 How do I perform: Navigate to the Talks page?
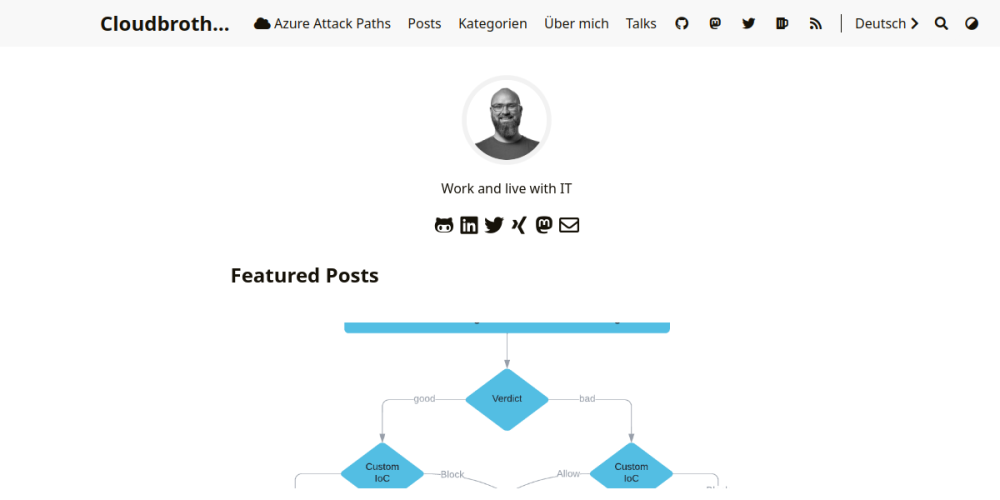pos(641,24)
